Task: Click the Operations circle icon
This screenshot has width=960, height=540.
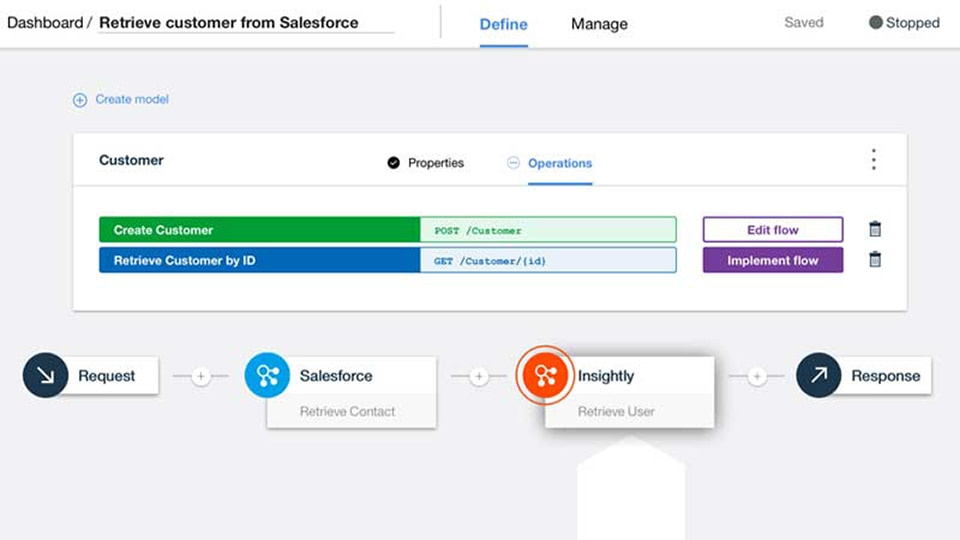Action: [513, 163]
